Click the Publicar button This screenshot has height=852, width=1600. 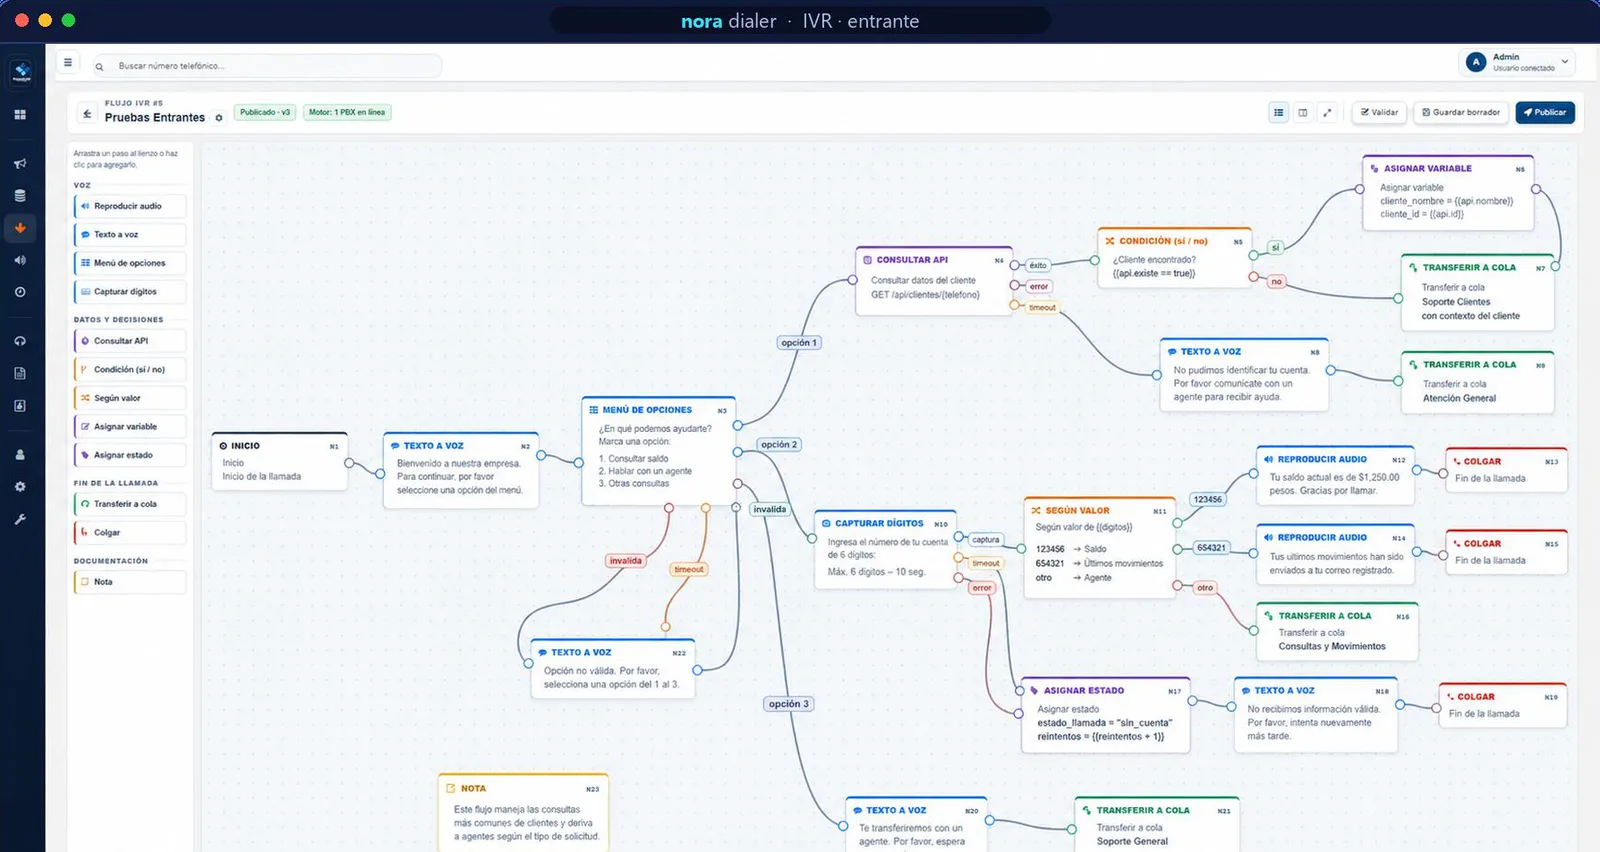point(1545,113)
